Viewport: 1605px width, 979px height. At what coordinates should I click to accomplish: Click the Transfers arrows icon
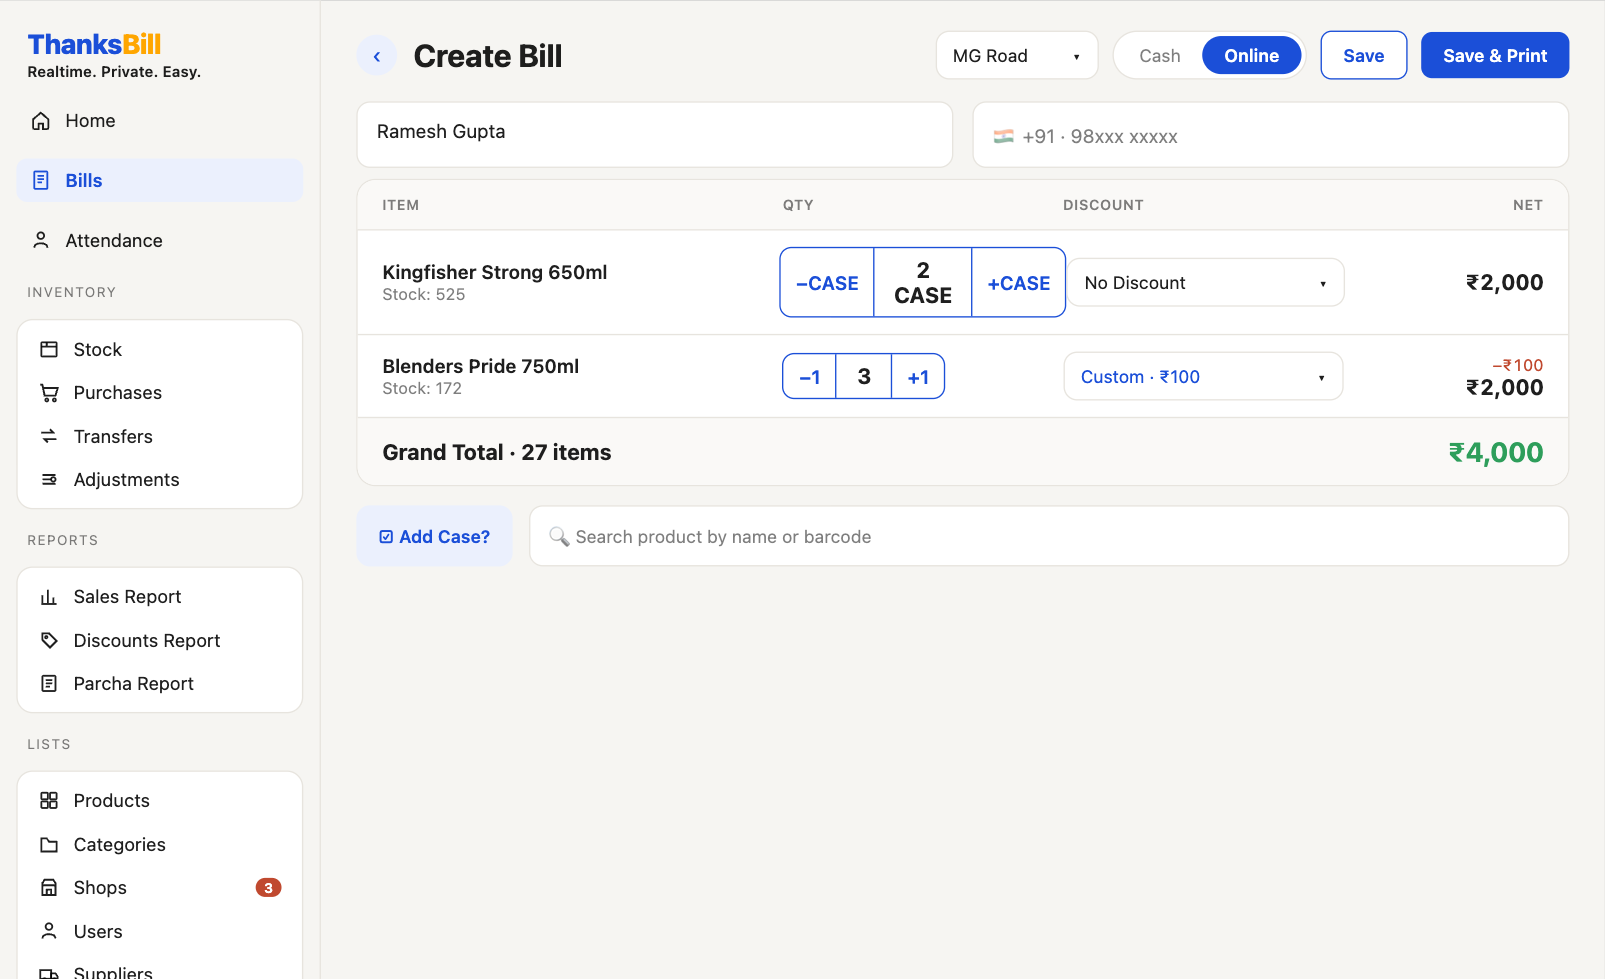pyautogui.click(x=49, y=436)
